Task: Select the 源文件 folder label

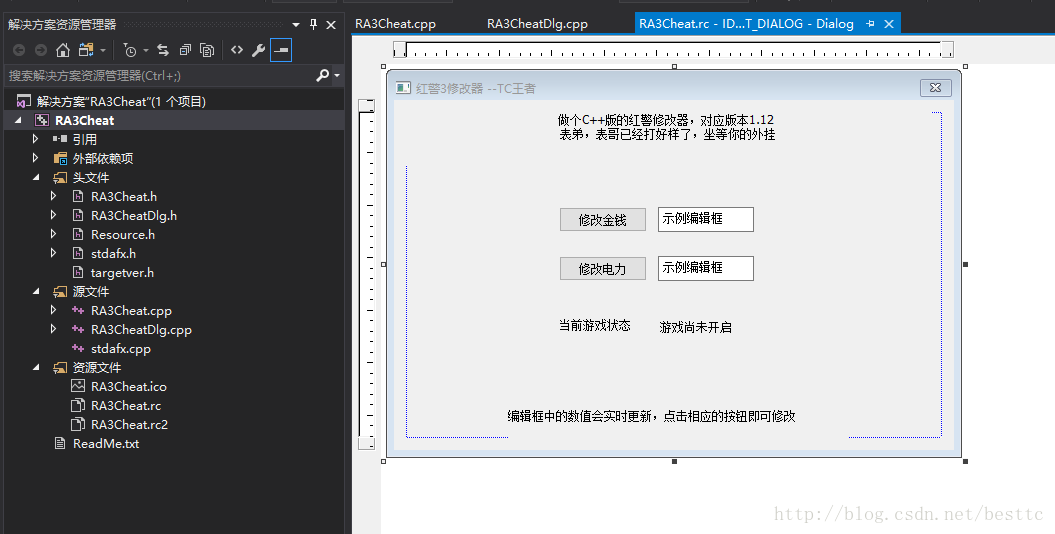Action: point(91,291)
